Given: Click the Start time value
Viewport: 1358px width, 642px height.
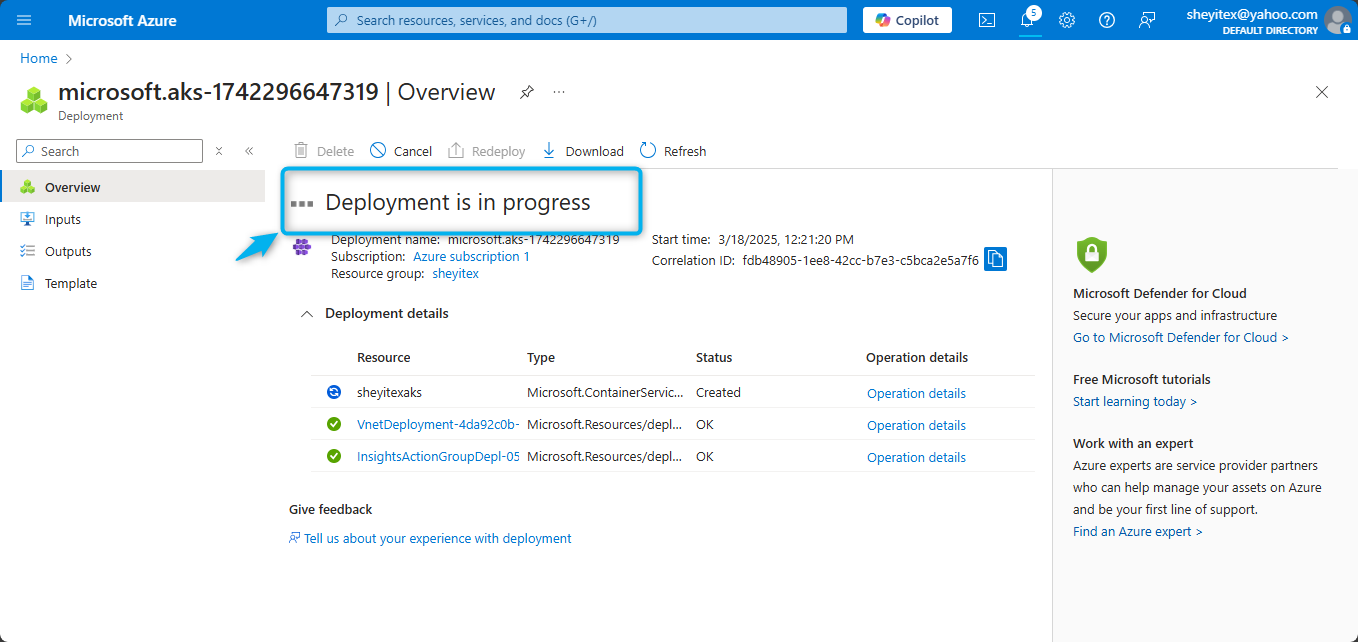Looking at the screenshot, I should click(786, 239).
